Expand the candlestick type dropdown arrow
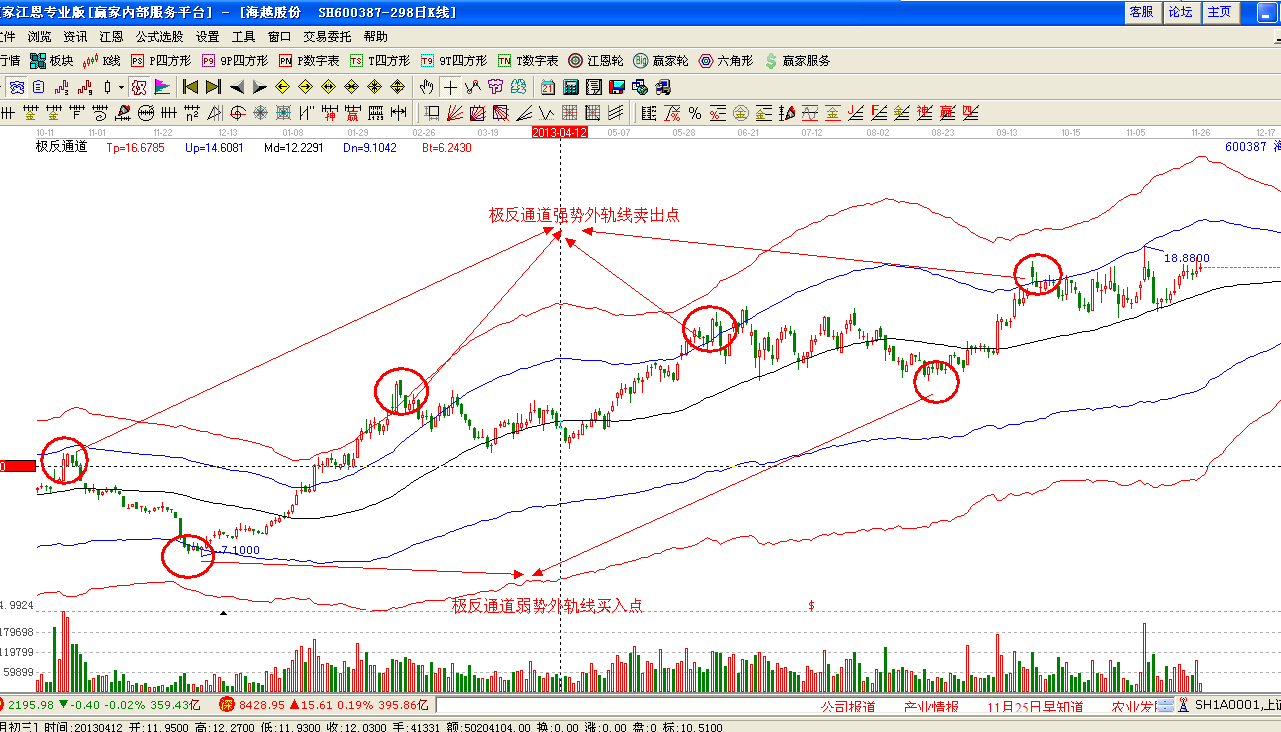Viewport: 1281px width, 732px height. [x=122, y=87]
